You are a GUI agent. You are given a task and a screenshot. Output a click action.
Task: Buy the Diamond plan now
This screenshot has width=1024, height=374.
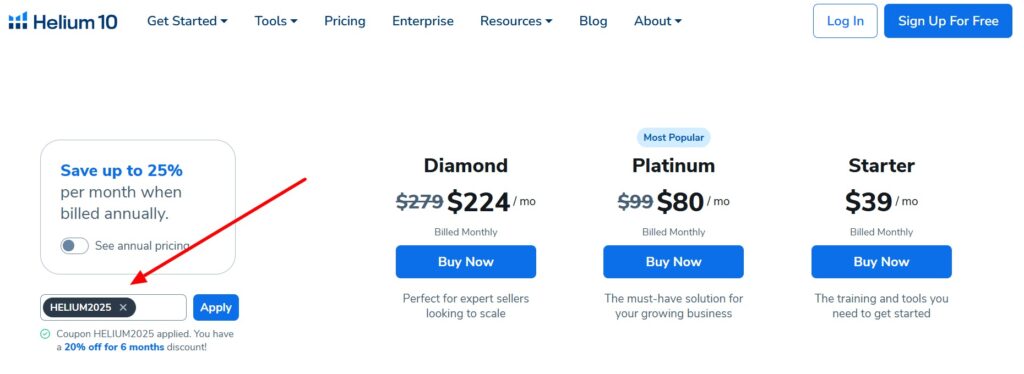tap(466, 262)
